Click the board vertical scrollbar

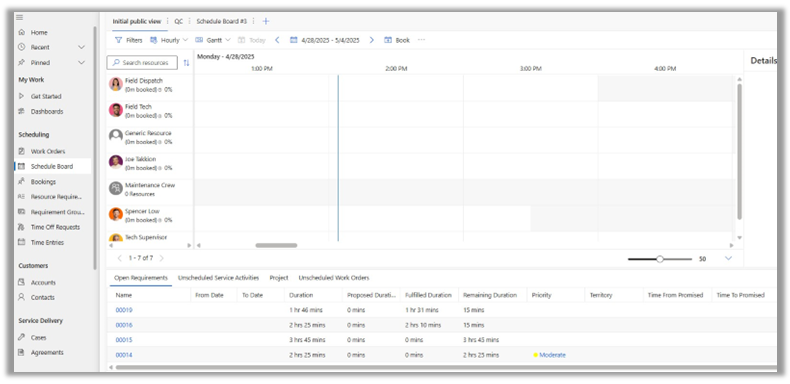coord(739,151)
